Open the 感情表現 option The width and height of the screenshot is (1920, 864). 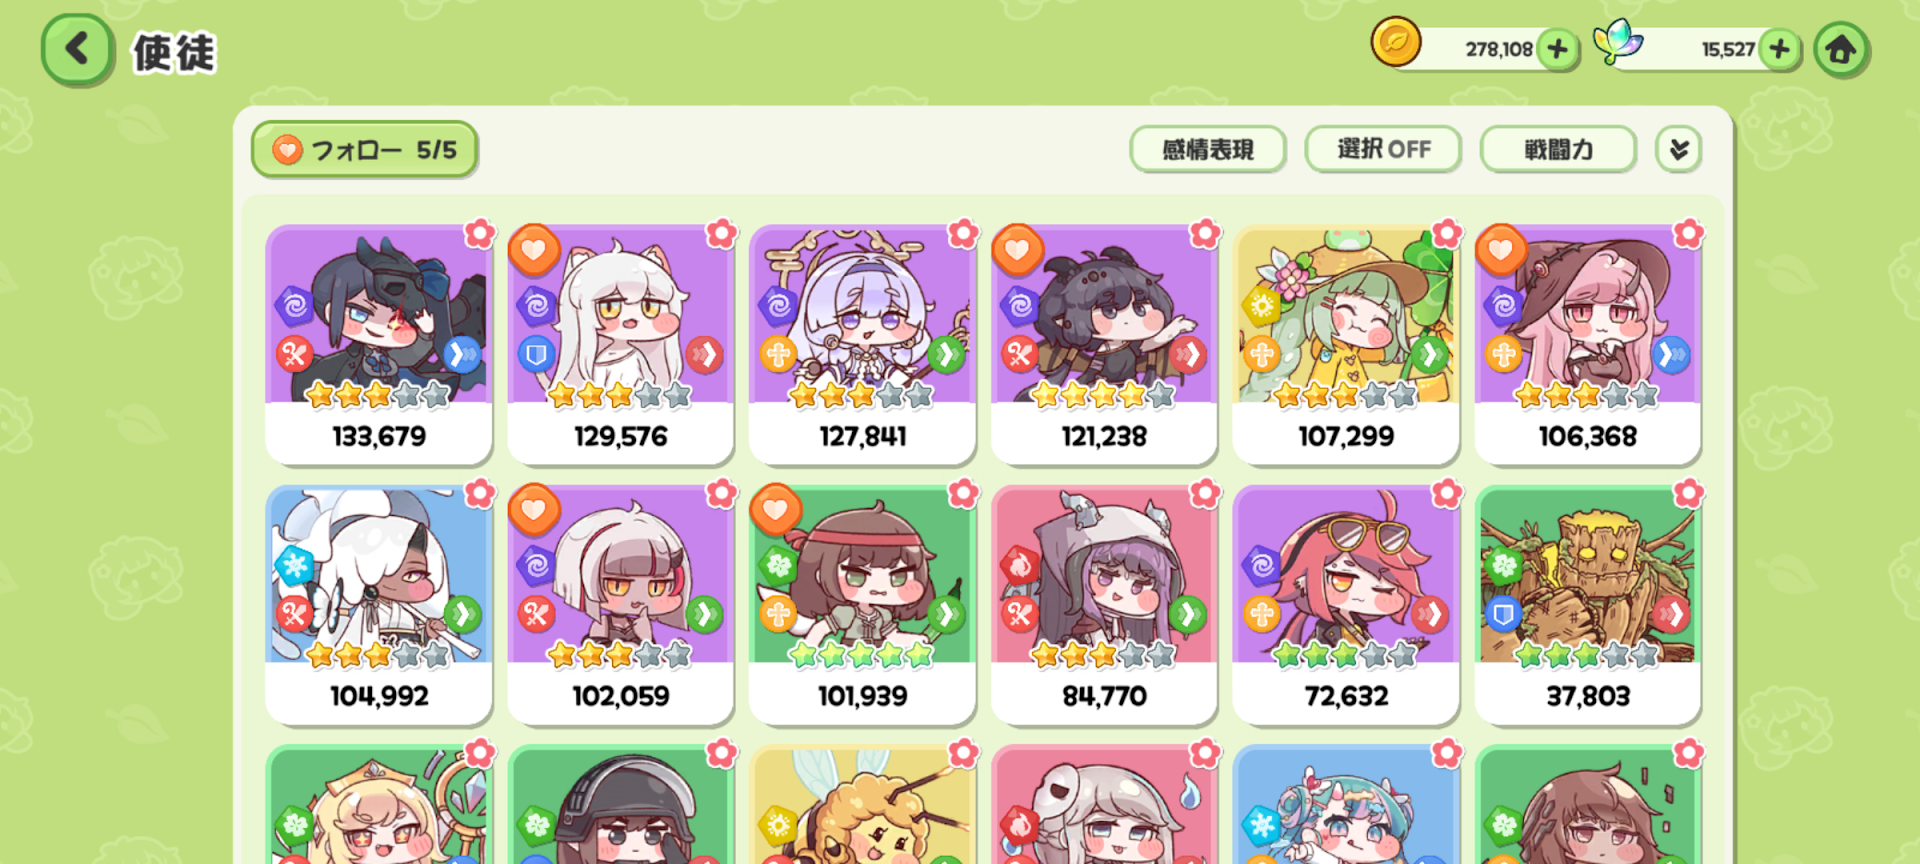pyautogui.click(x=1208, y=149)
